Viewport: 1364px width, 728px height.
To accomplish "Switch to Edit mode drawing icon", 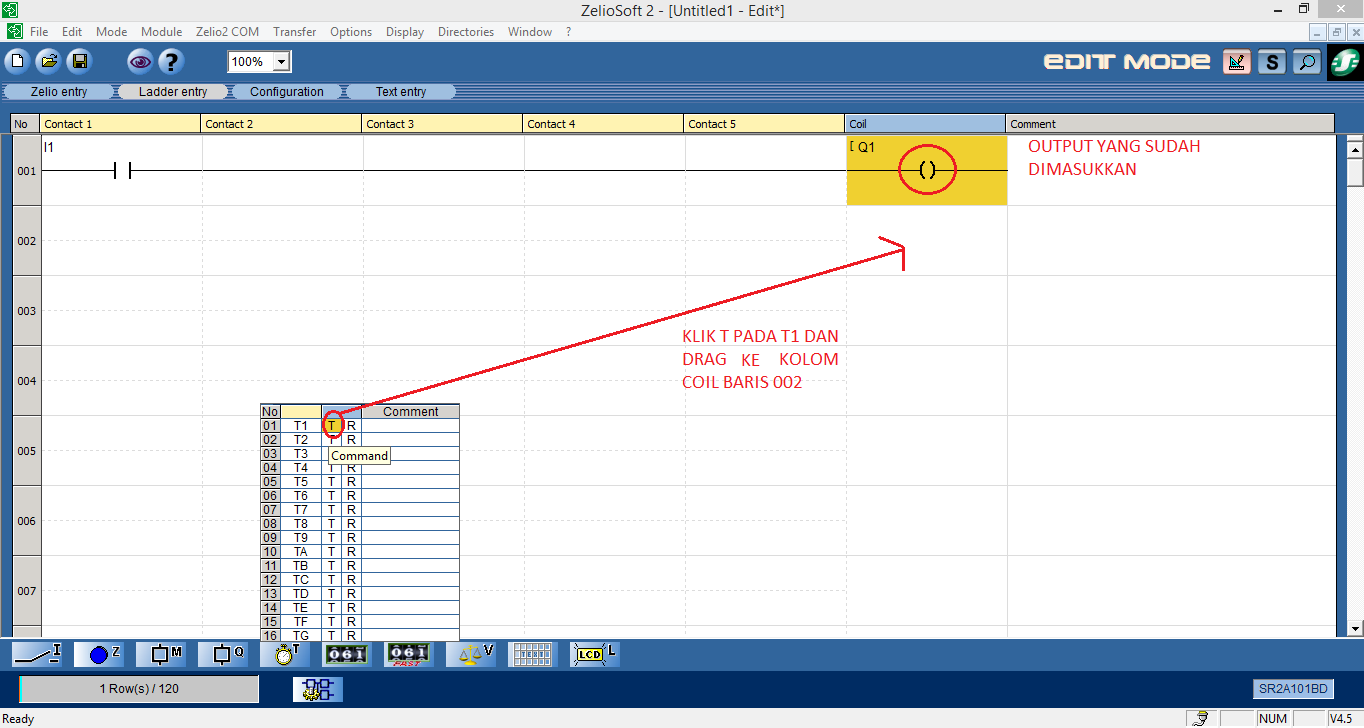I will tap(1237, 62).
